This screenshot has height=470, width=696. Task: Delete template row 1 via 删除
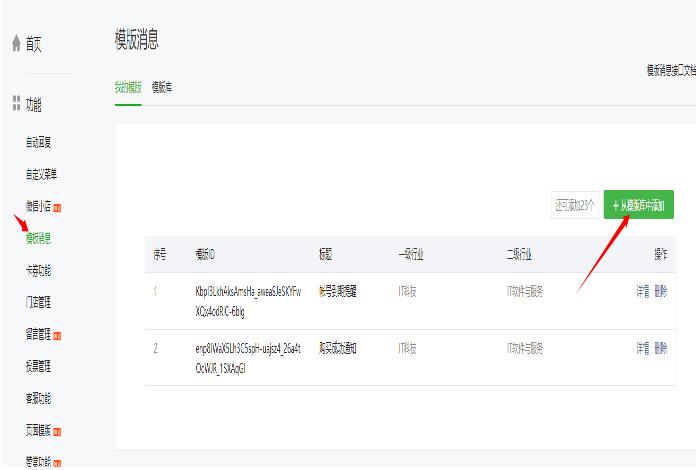pos(660,292)
